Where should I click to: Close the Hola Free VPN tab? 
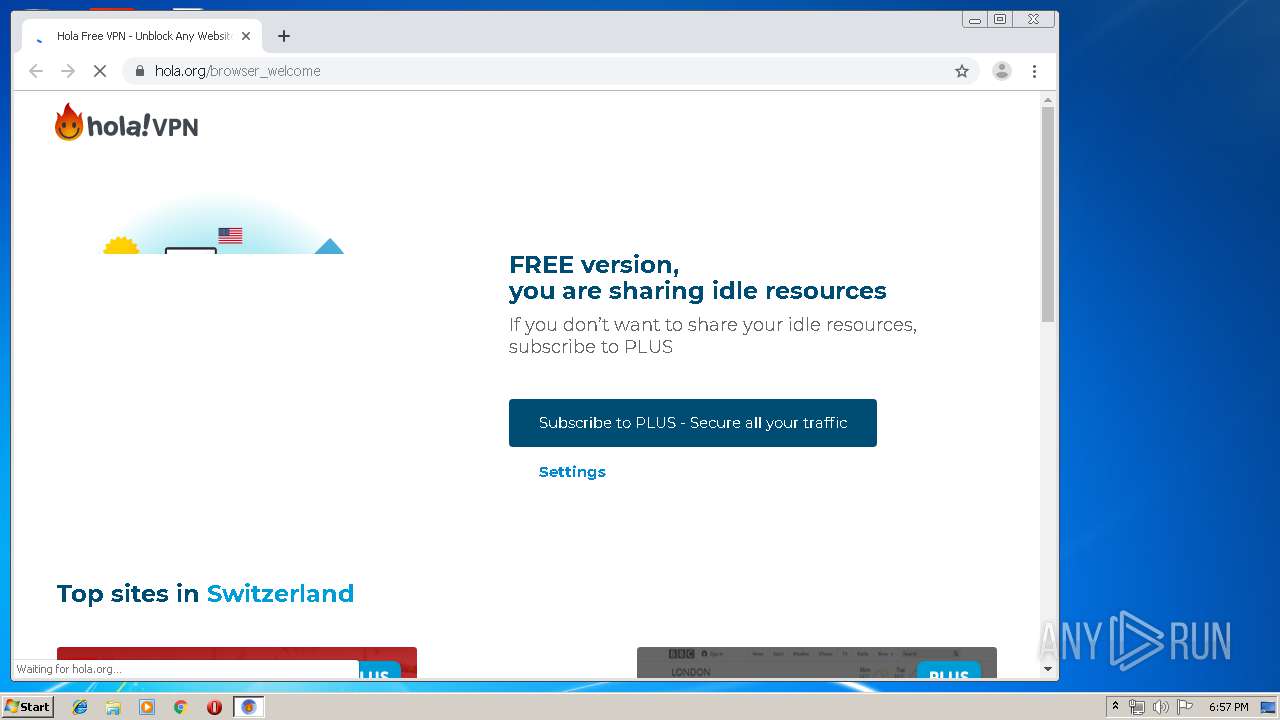(246, 36)
